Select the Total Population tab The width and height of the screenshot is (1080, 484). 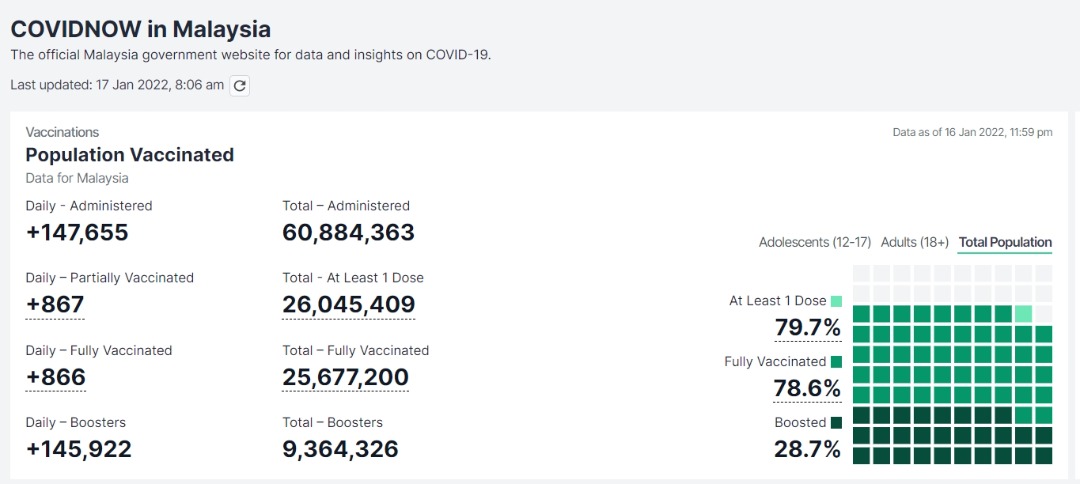click(x=1005, y=242)
